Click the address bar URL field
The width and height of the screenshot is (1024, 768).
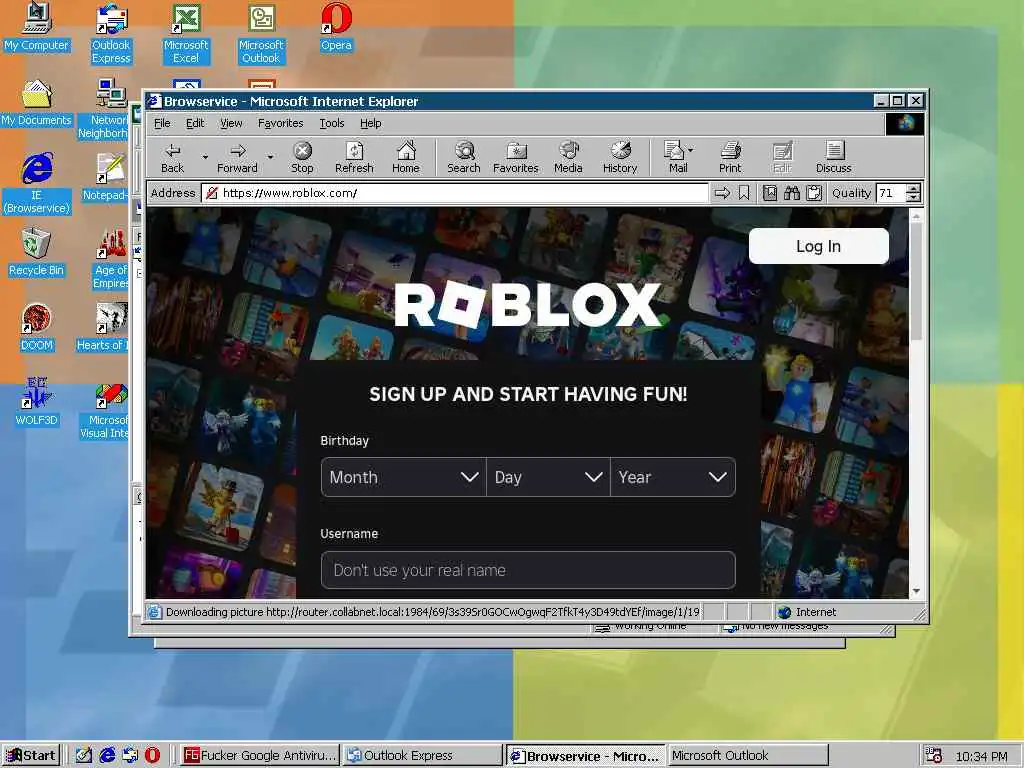[x=455, y=193]
